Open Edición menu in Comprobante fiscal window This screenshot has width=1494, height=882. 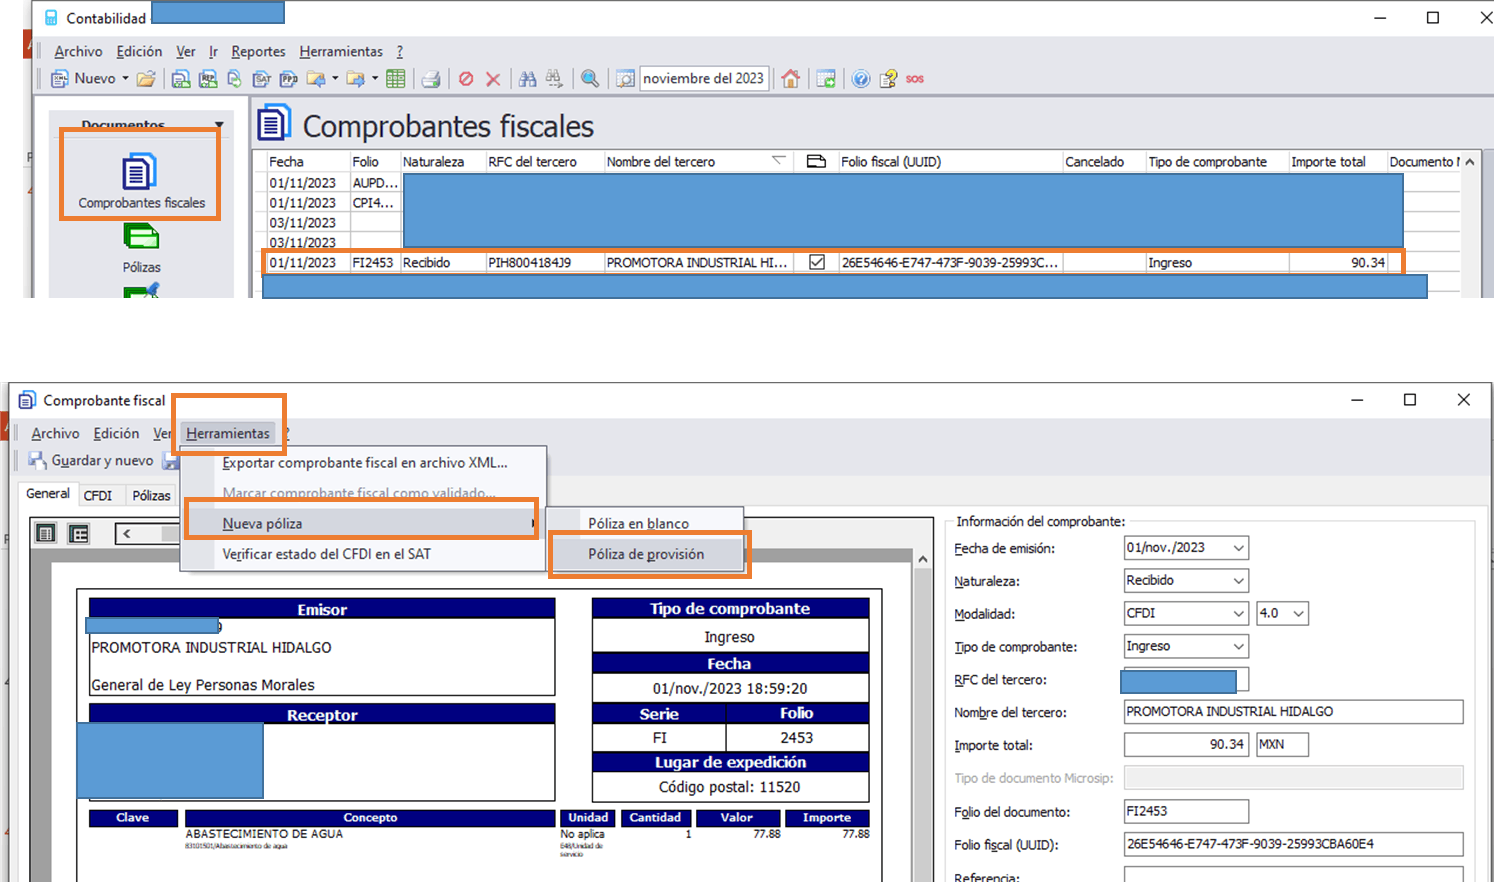coord(116,433)
